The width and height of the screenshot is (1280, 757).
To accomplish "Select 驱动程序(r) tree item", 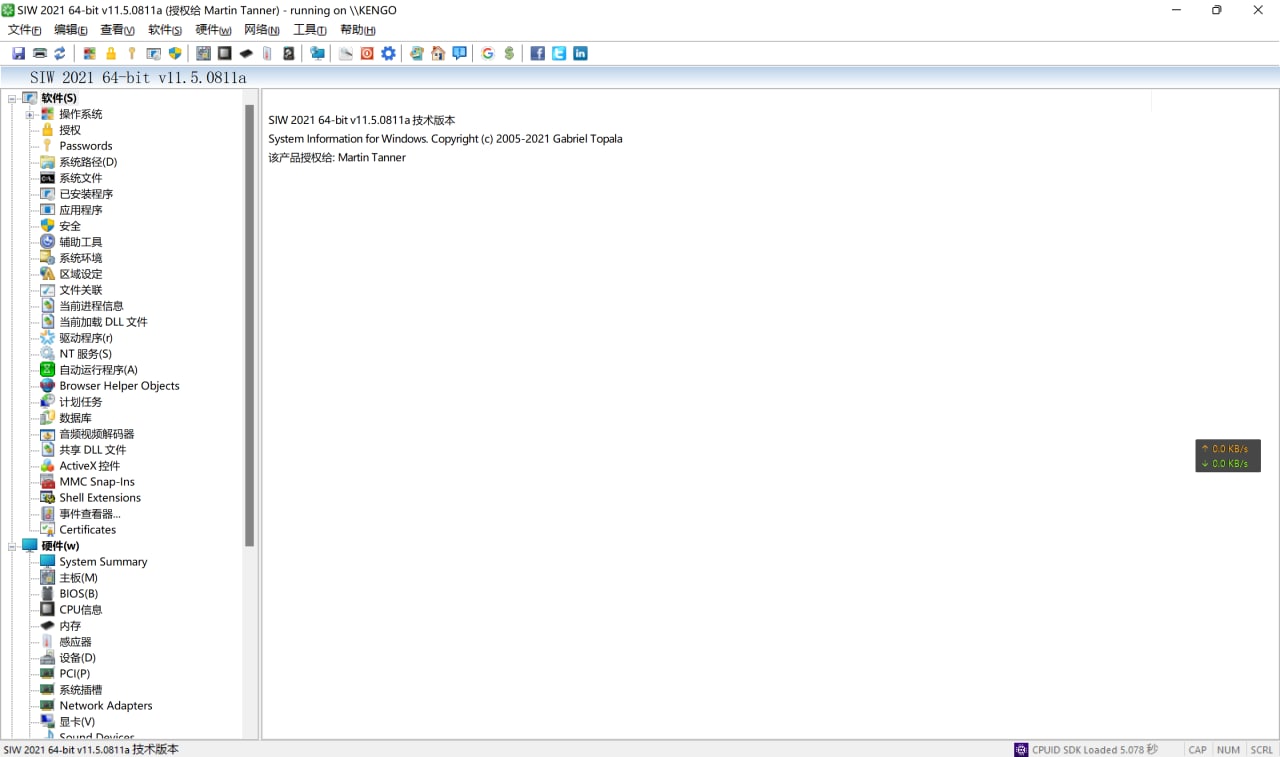I will (x=86, y=338).
